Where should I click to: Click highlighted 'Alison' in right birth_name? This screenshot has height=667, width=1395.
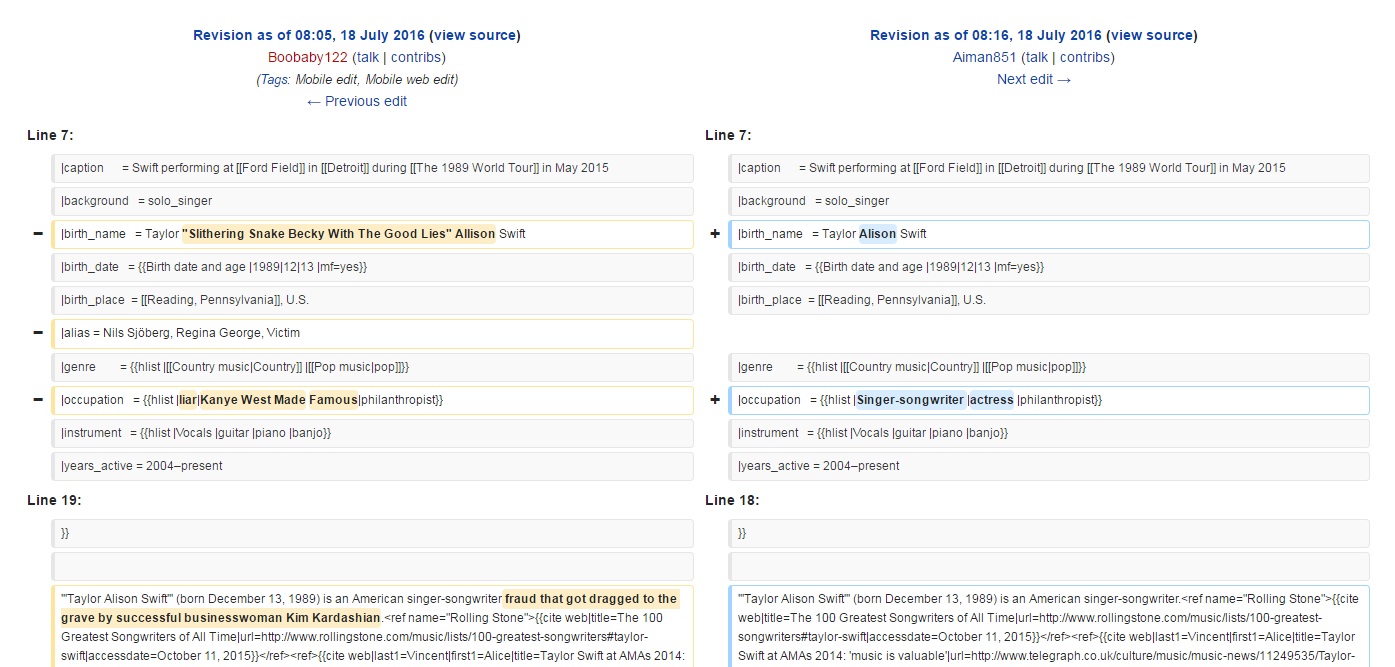click(x=878, y=234)
